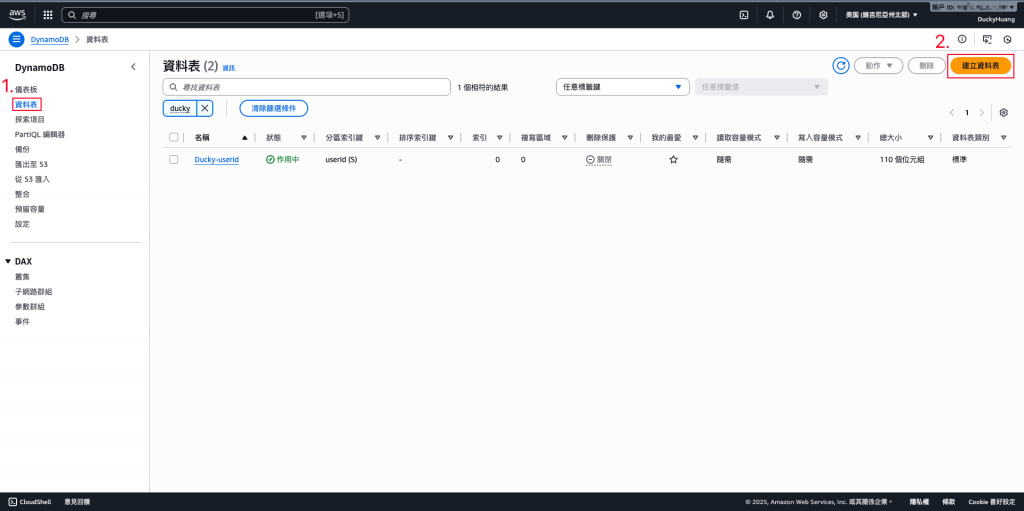Click the 關閉 deletion protection status

point(599,159)
